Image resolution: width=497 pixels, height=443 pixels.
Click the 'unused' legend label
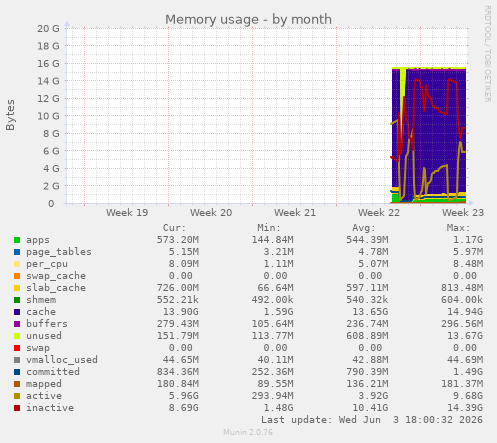[44, 336]
